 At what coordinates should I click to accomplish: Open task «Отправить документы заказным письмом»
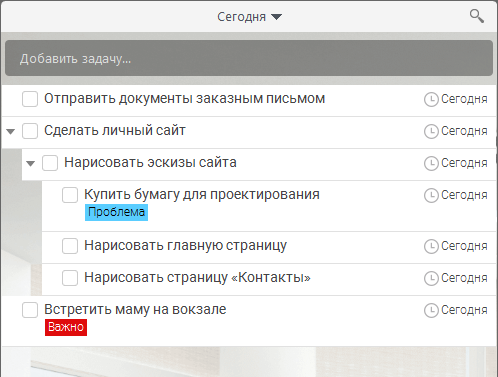pyautogui.click(x=184, y=99)
